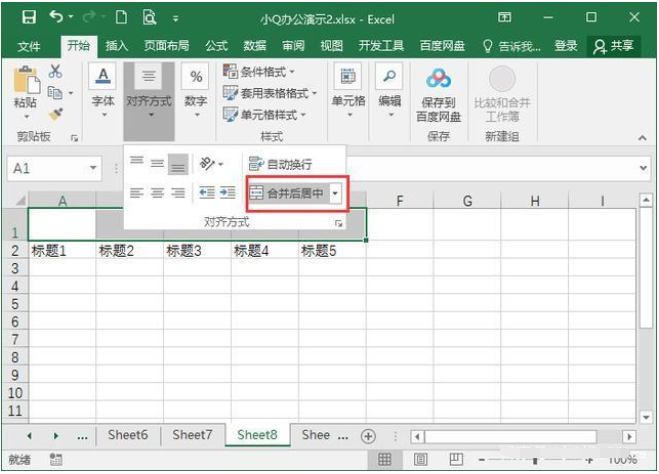Click the 共享 share button
Viewport: 659px width, 474px height.
(613, 46)
